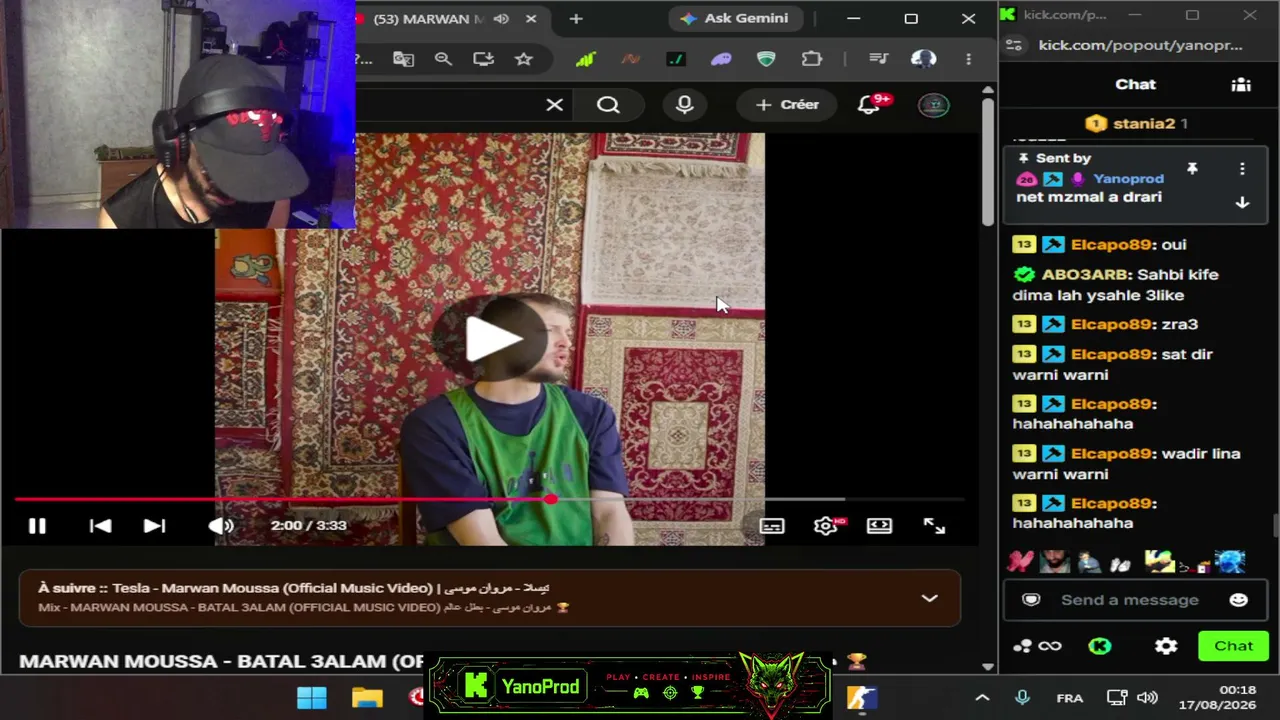Open the browser three-dot menu
The image size is (1280, 720).
point(968,59)
